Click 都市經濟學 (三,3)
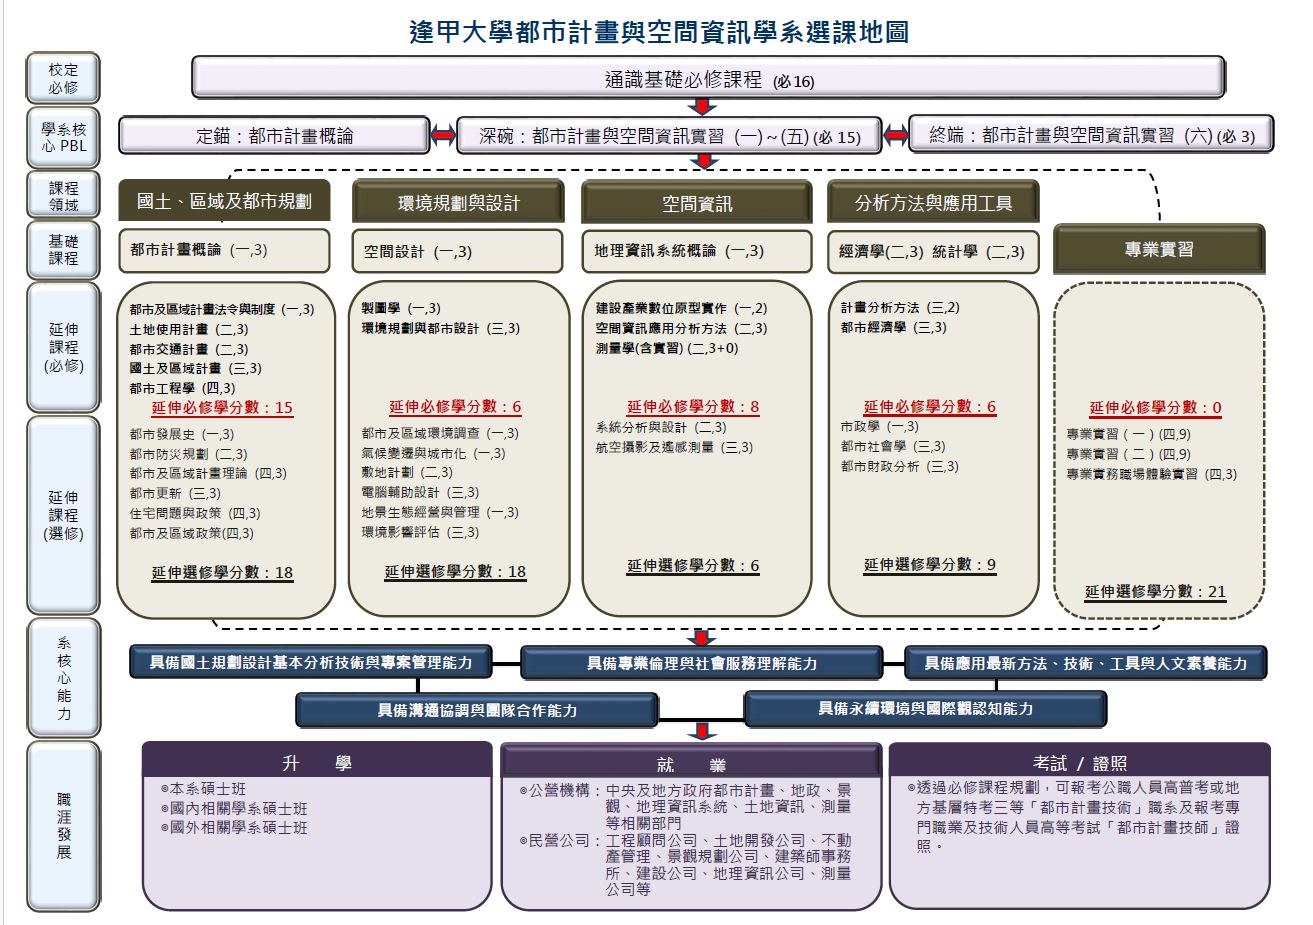Screen dimensions: 1313x925 point(894,327)
